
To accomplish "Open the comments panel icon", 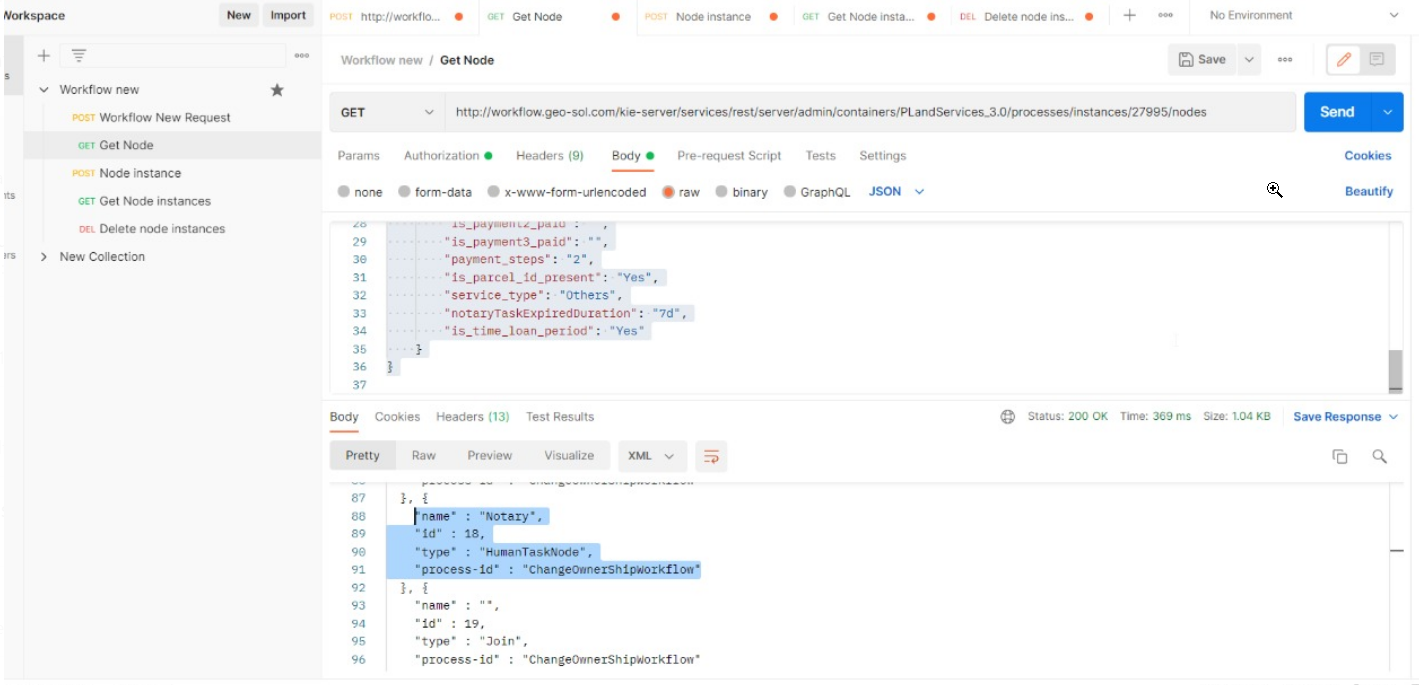I will 1376,60.
